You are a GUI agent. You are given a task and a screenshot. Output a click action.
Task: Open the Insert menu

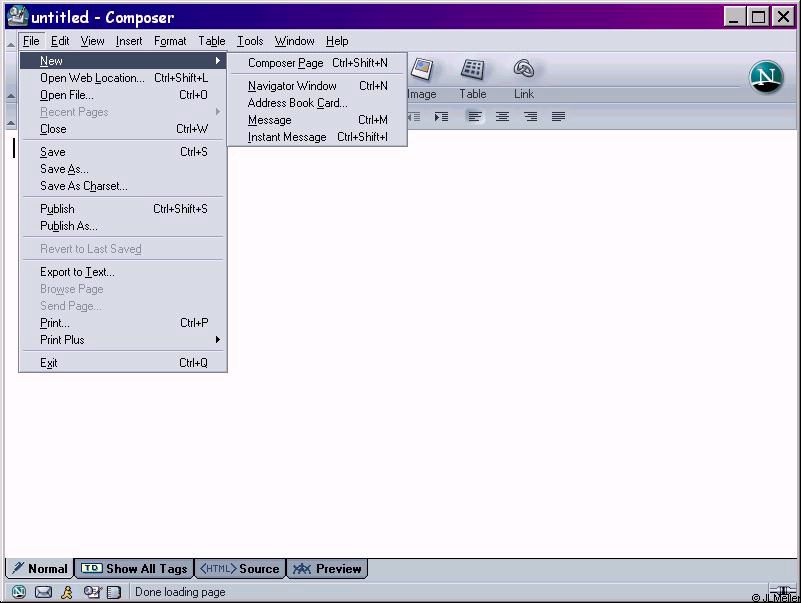pos(129,41)
